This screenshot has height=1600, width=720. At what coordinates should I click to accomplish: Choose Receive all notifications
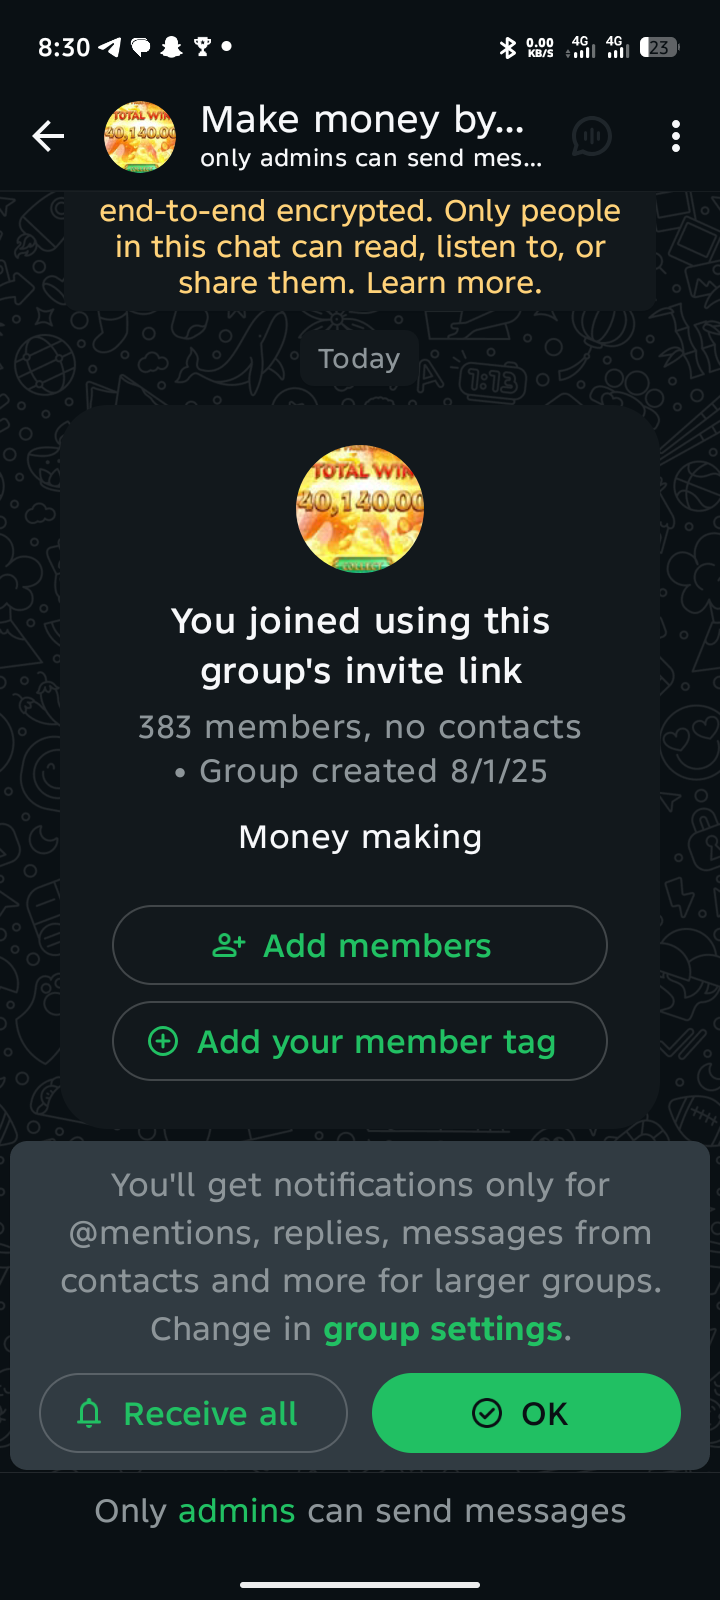[193, 1413]
